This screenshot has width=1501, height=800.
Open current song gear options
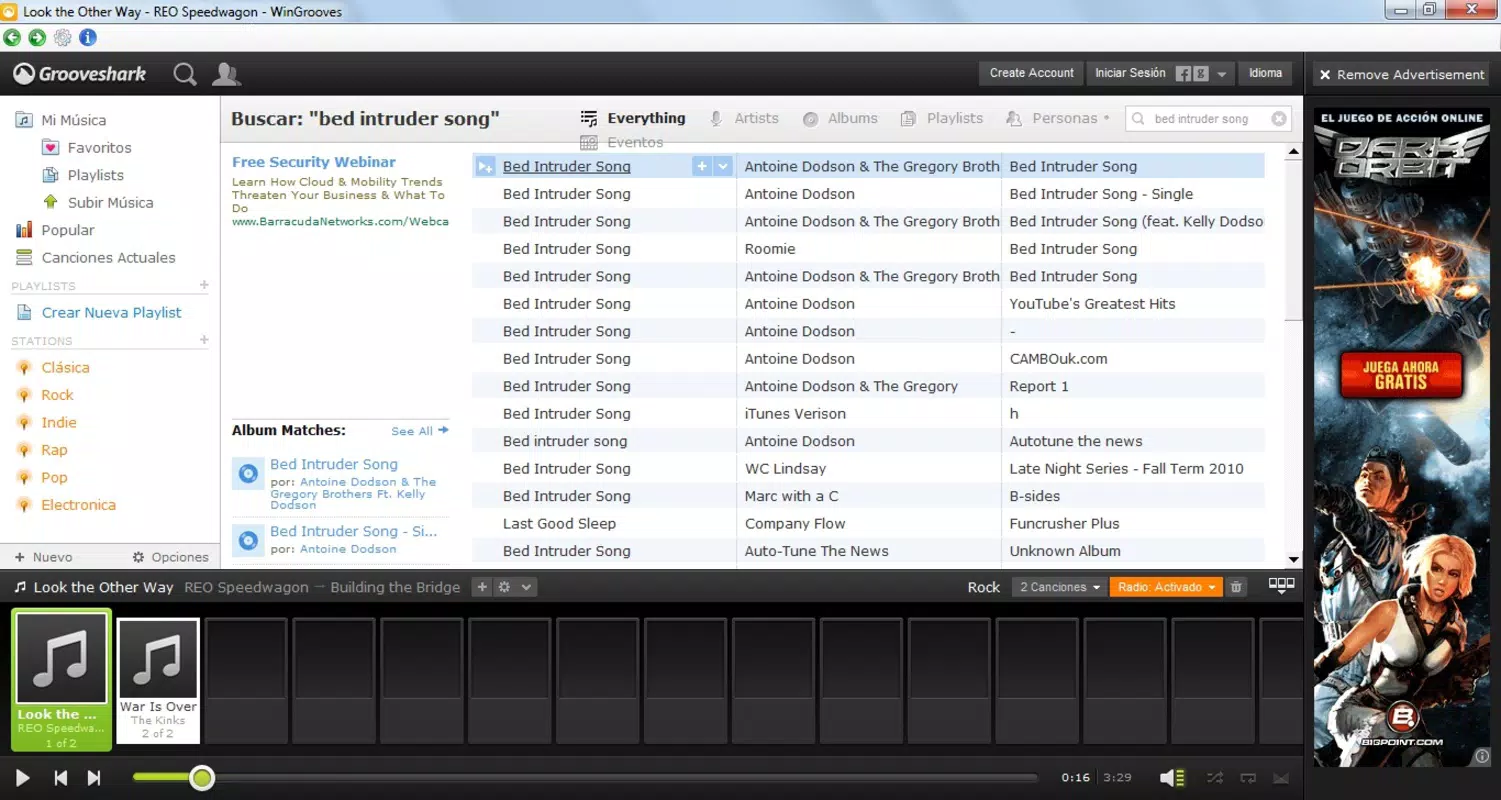coord(505,587)
